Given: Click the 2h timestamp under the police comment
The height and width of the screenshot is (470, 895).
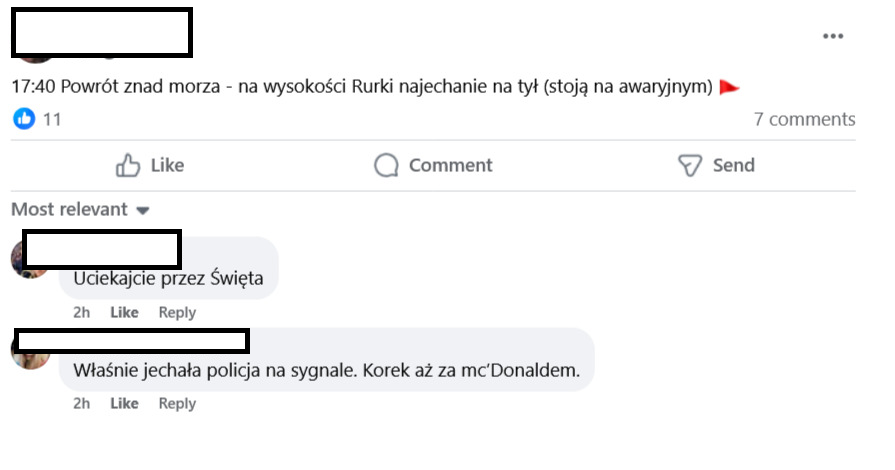Looking at the screenshot, I should [x=81, y=403].
